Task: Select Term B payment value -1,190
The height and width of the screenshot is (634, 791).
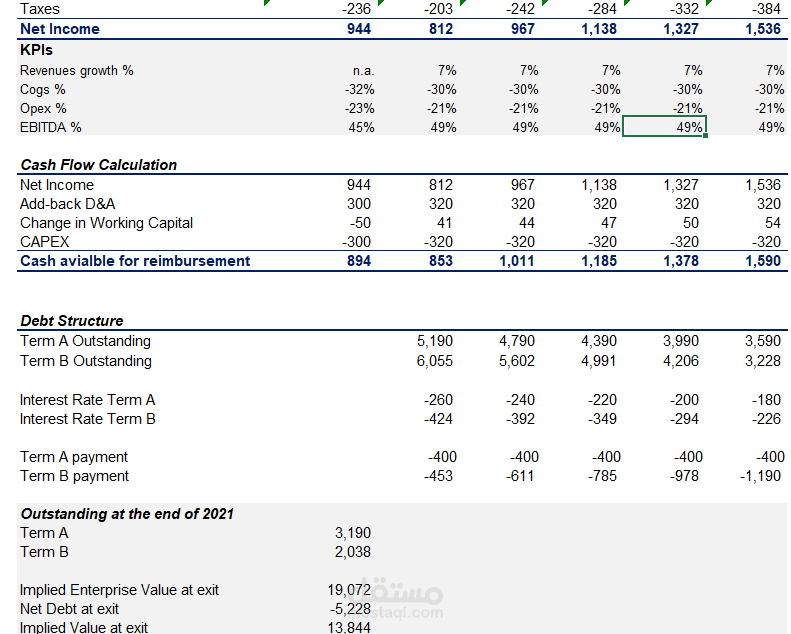Action: [760, 476]
